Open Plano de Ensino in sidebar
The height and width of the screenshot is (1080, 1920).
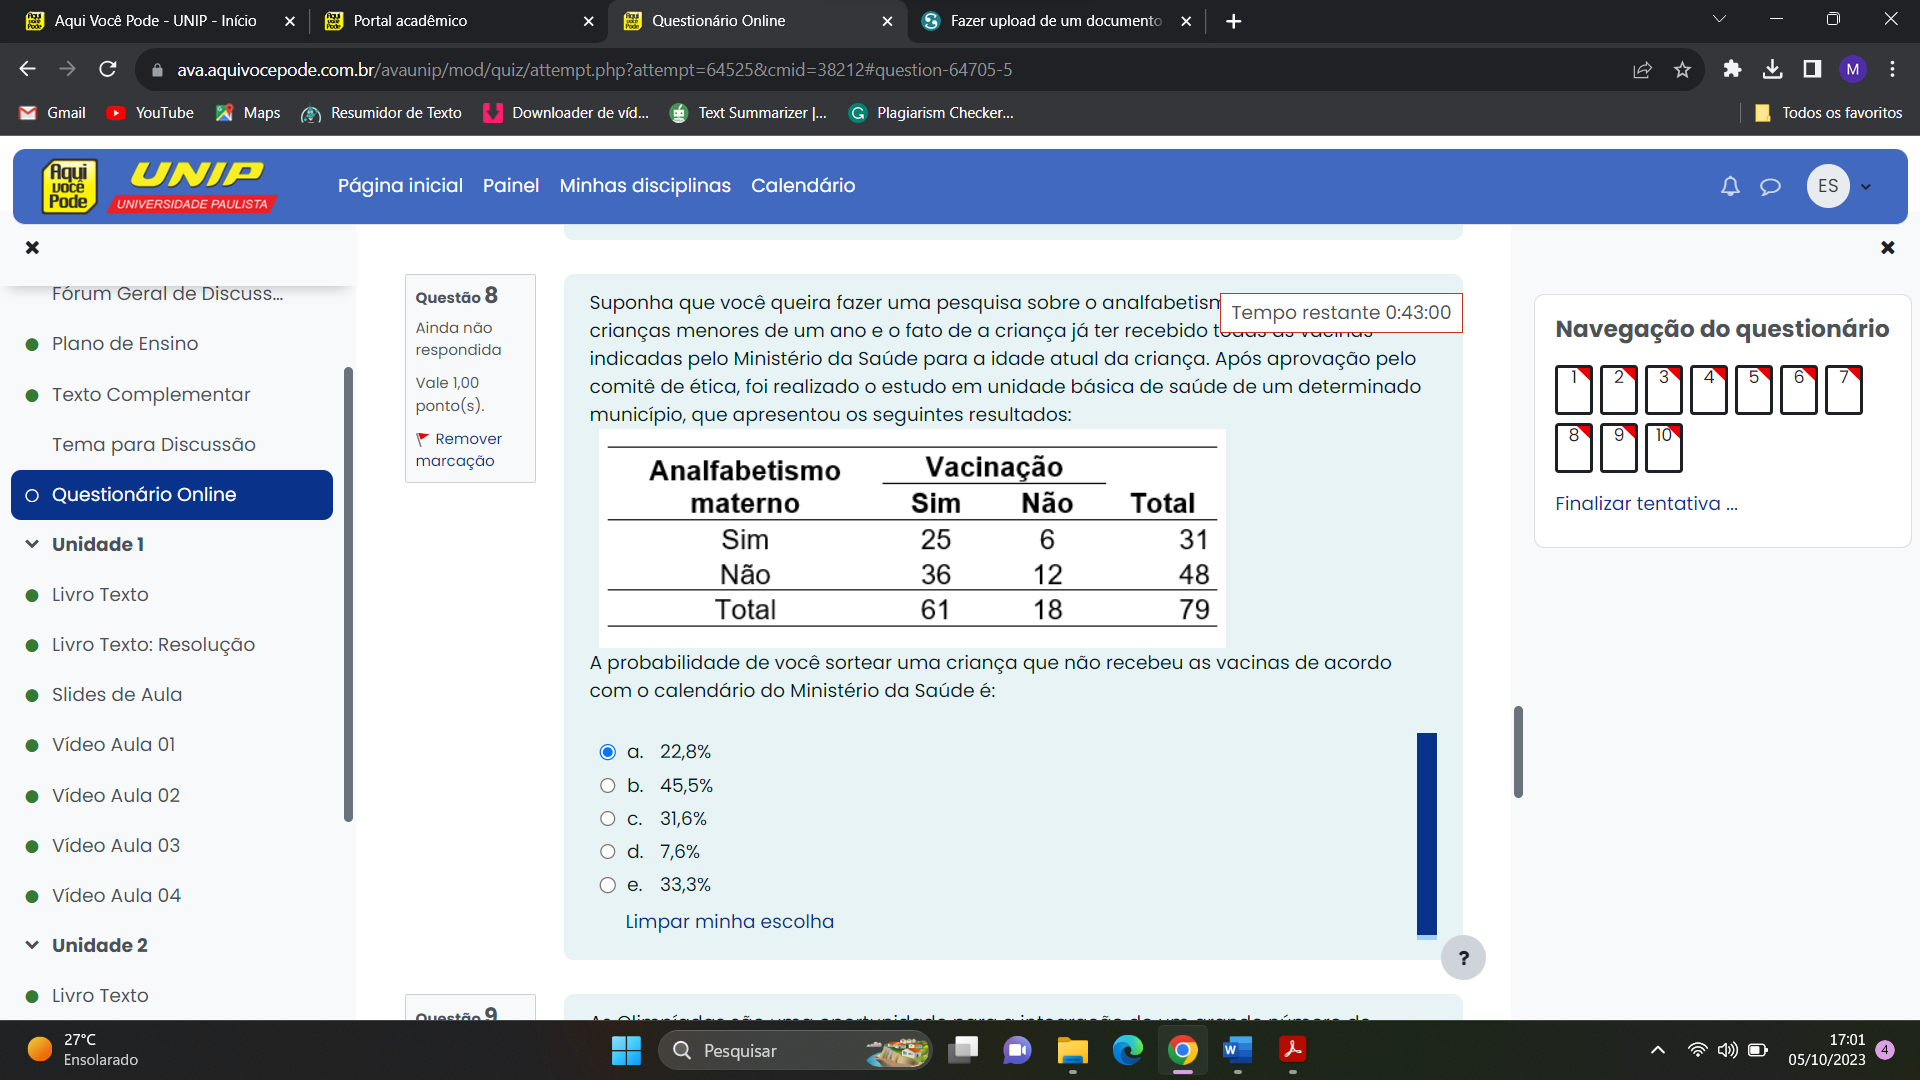coord(125,344)
